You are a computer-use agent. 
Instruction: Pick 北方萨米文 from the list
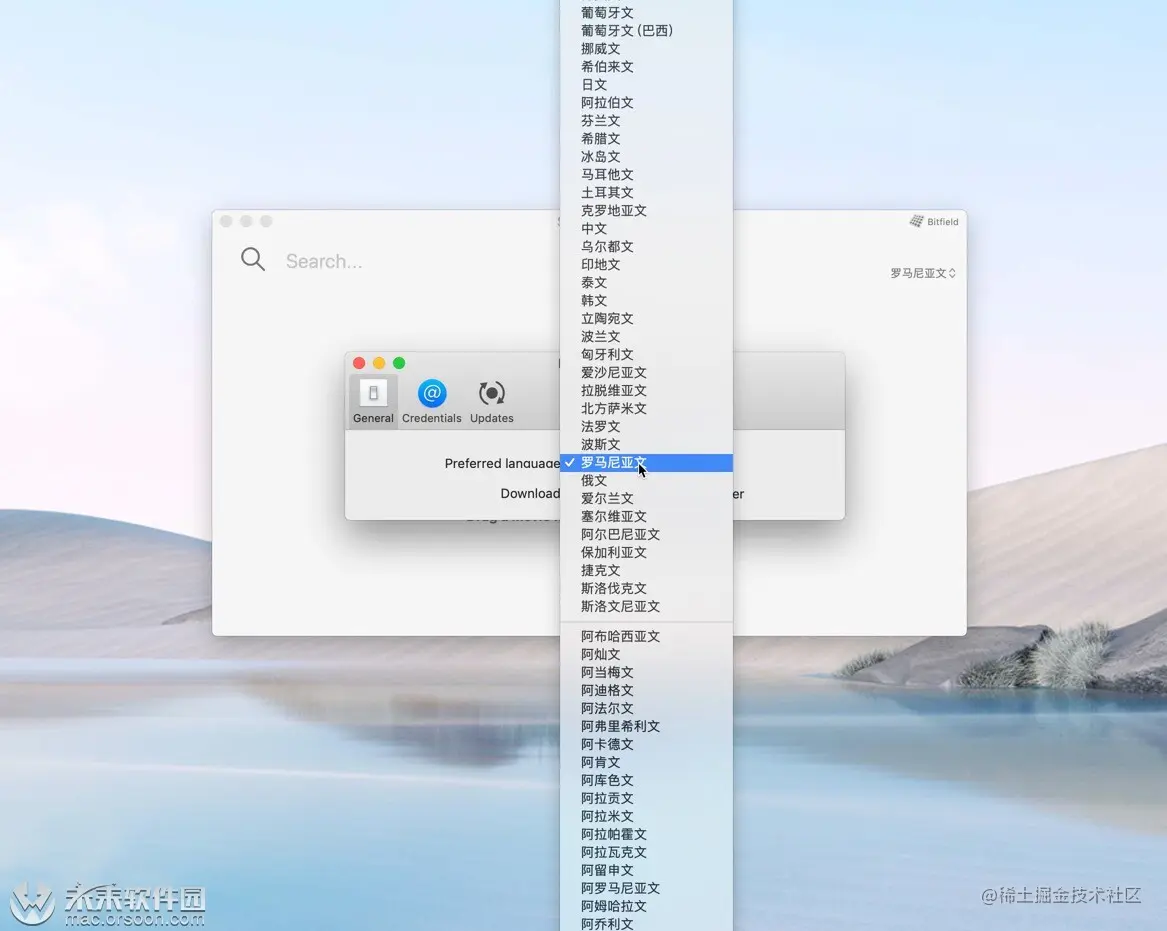coord(646,409)
